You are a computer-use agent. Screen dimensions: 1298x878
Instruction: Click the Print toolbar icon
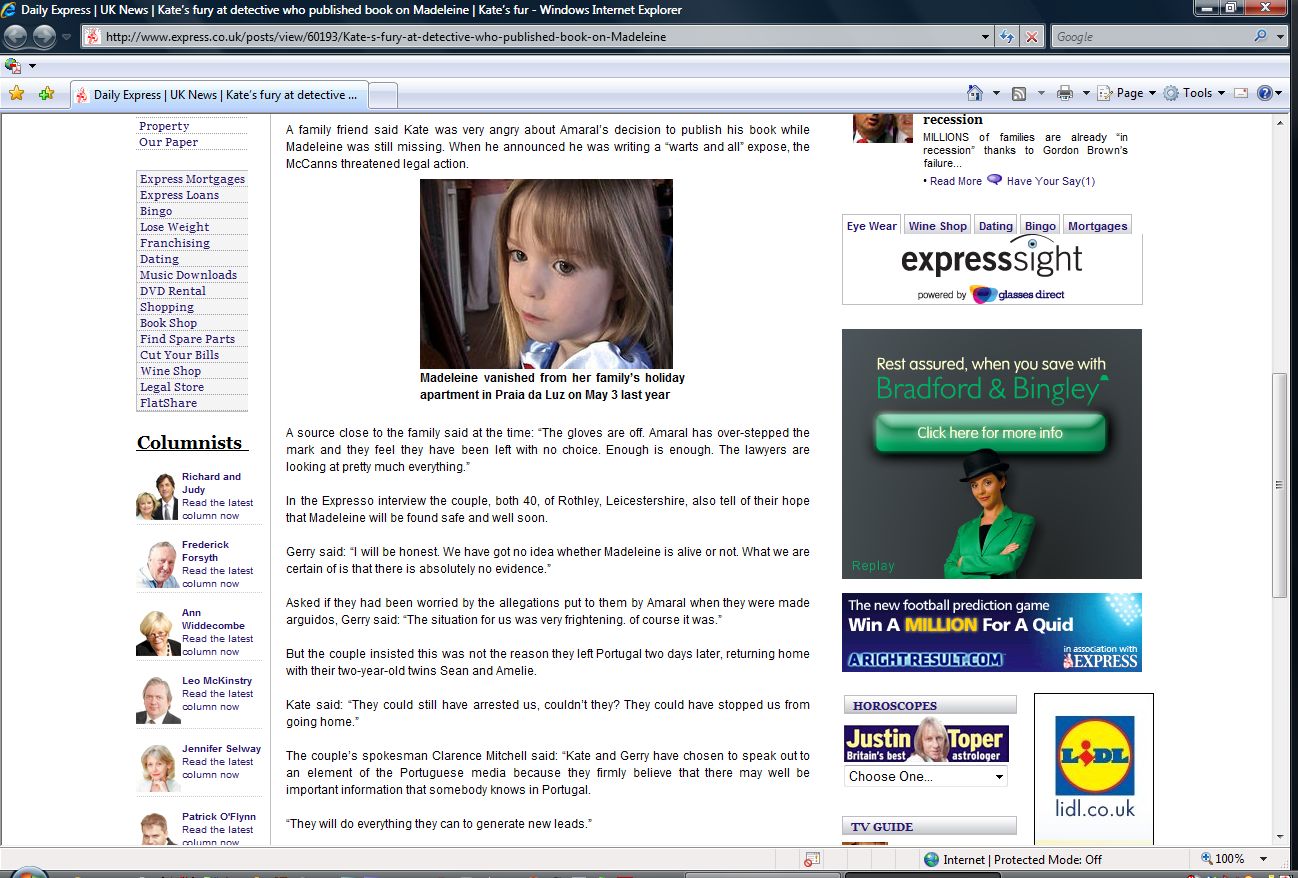pyautogui.click(x=1065, y=93)
